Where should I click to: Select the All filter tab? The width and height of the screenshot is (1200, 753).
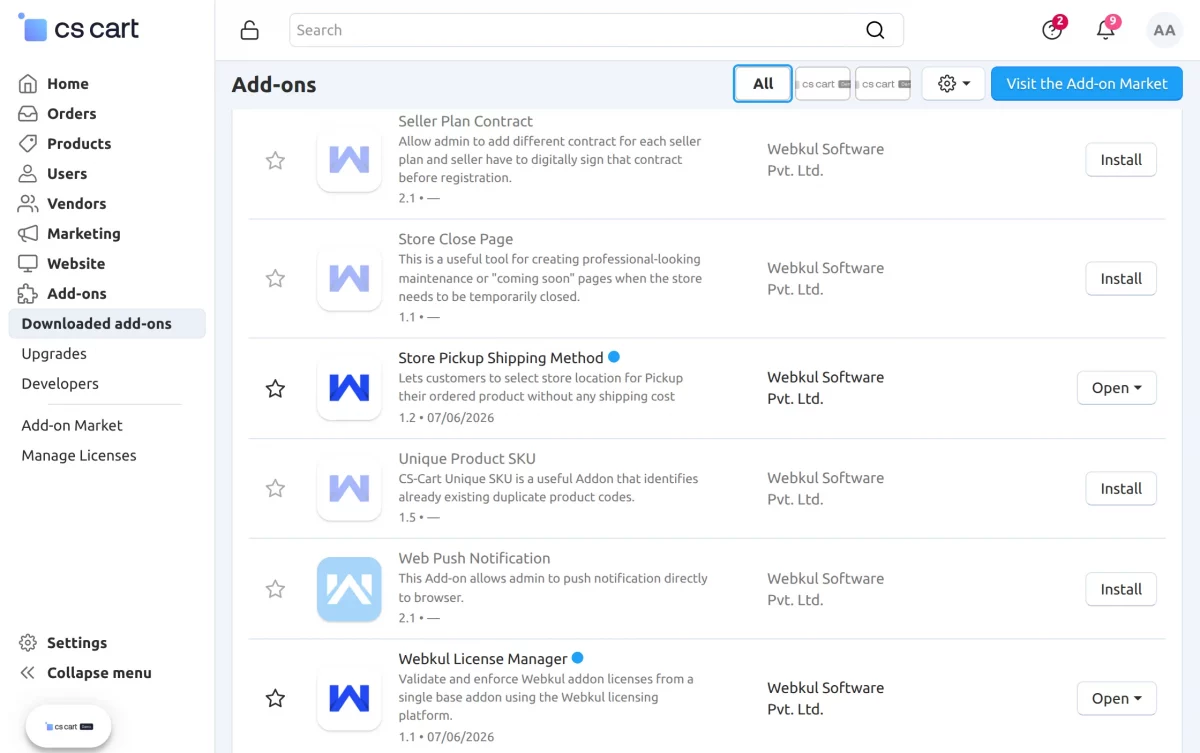point(763,84)
